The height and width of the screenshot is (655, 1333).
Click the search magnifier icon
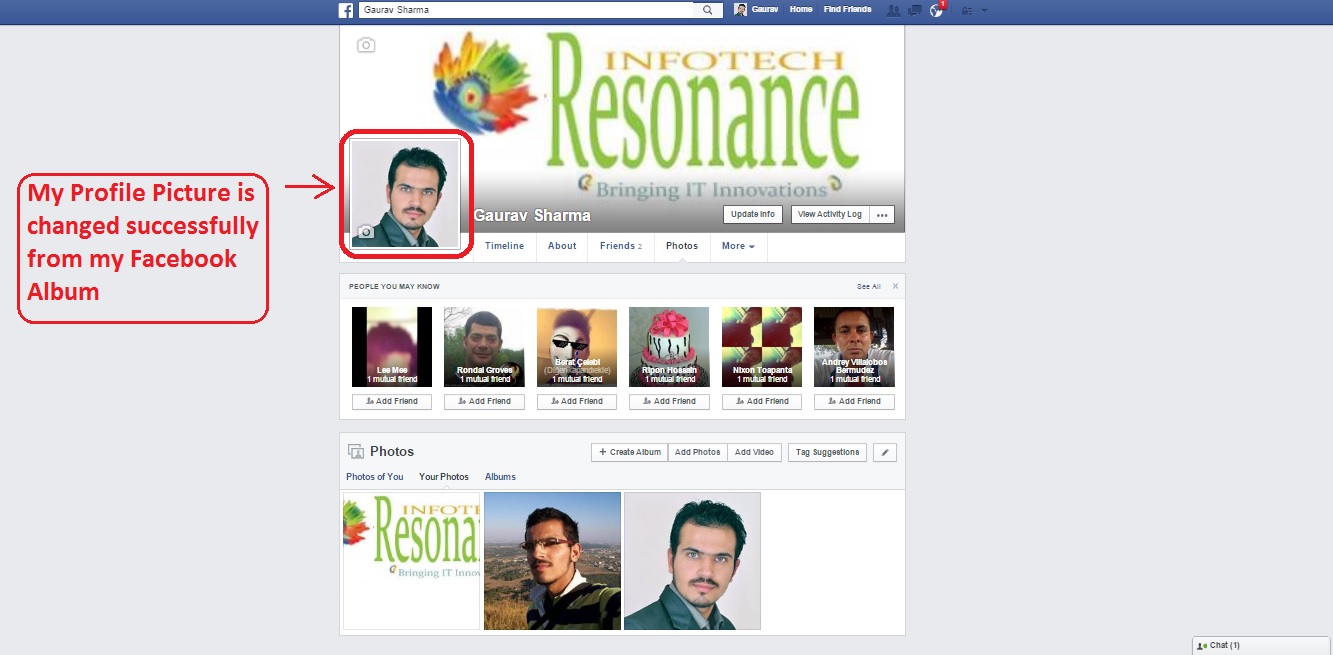(x=707, y=10)
